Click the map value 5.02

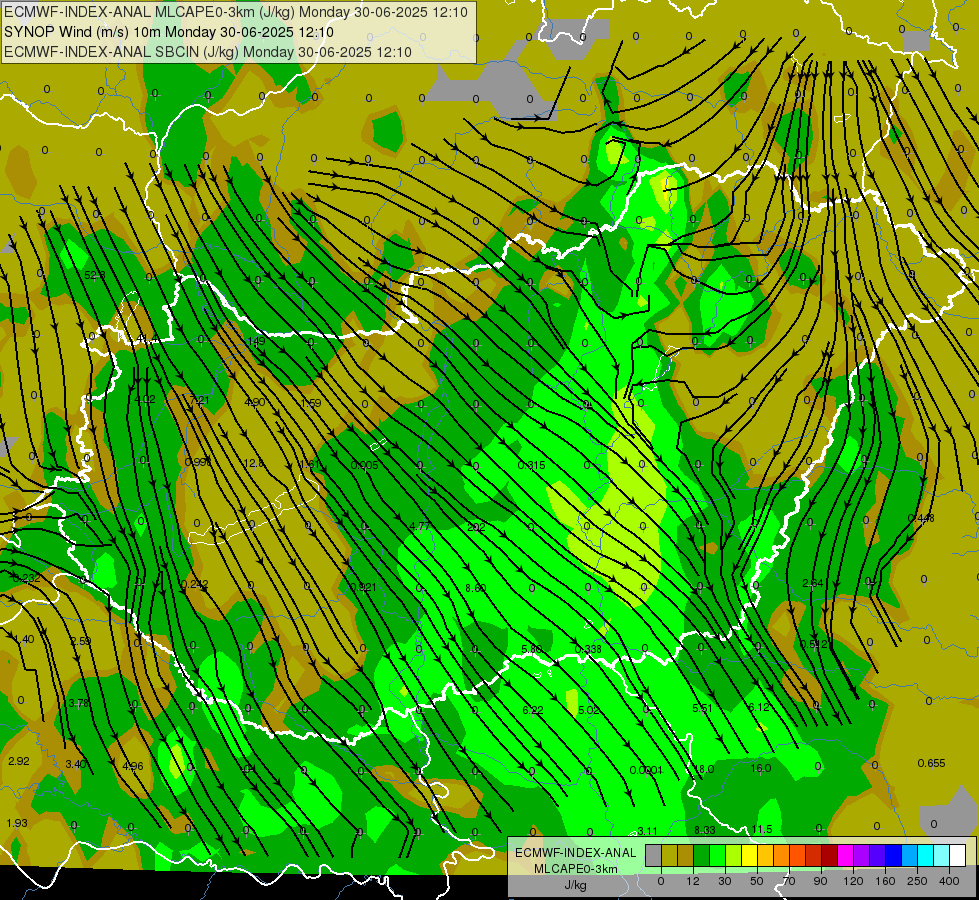(588, 710)
